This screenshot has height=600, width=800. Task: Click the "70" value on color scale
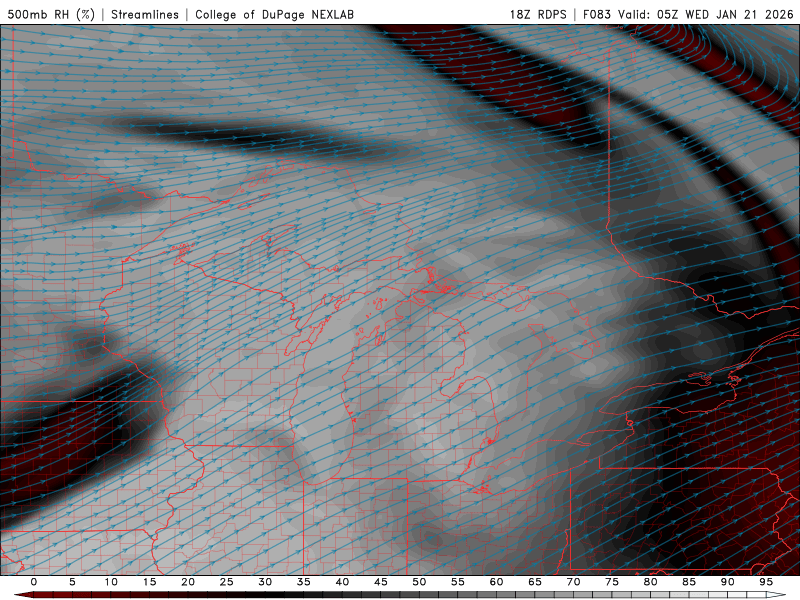573,582
